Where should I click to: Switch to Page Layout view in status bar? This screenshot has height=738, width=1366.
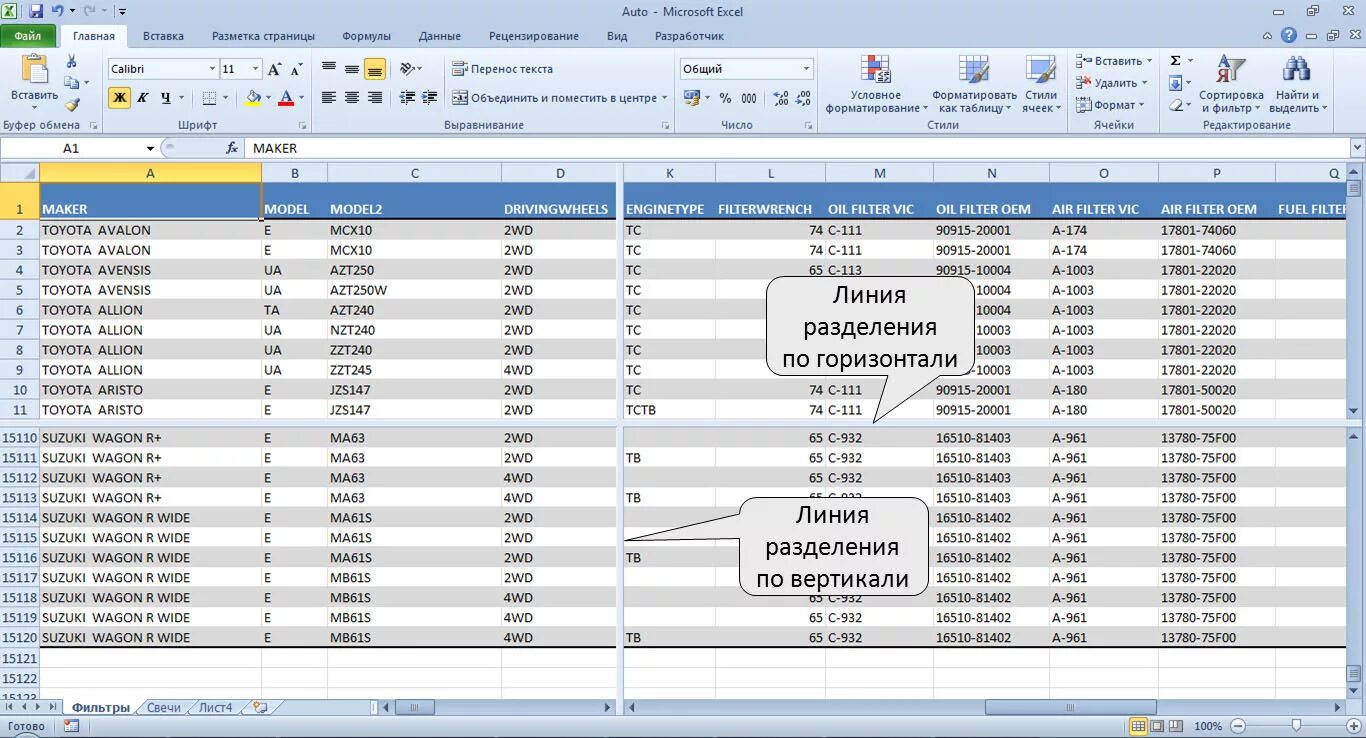coord(1156,726)
